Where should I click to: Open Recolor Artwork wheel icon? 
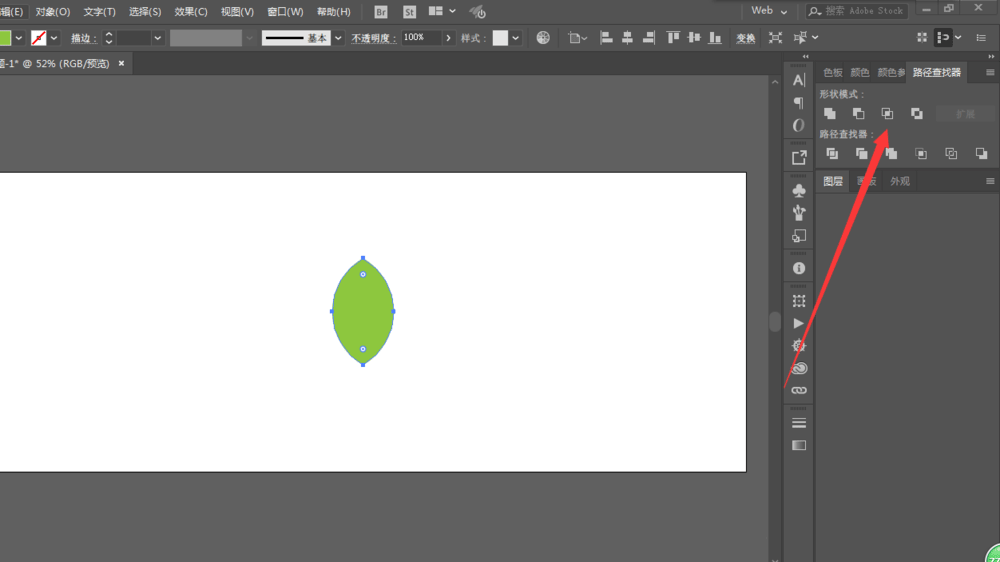pyautogui.click(x=543, y=38)
